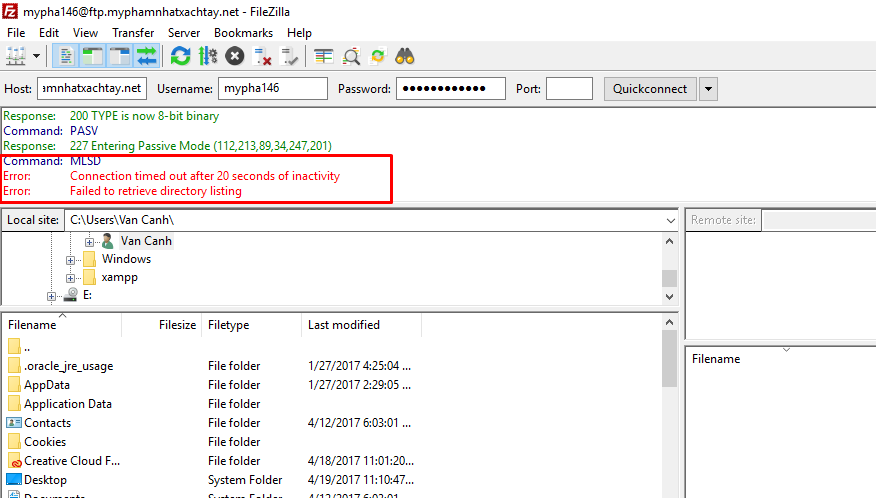
Task: Click the 'Failed to retrieve directory listing' error line
Action: (x=156, y=191)
